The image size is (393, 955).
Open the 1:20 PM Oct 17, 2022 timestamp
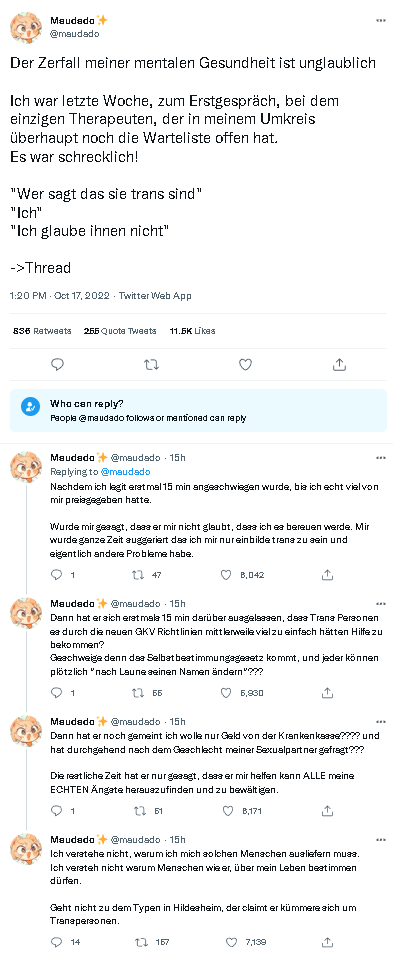point(60,296)
